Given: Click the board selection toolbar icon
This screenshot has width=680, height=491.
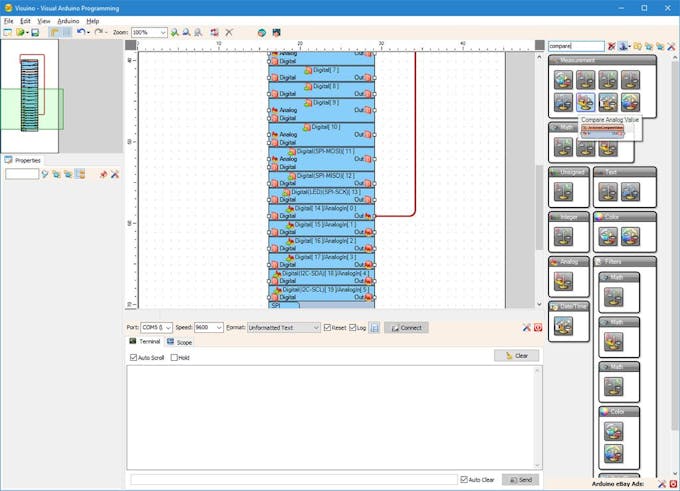Looking at the screenshot, I should (x=276, y=33).
